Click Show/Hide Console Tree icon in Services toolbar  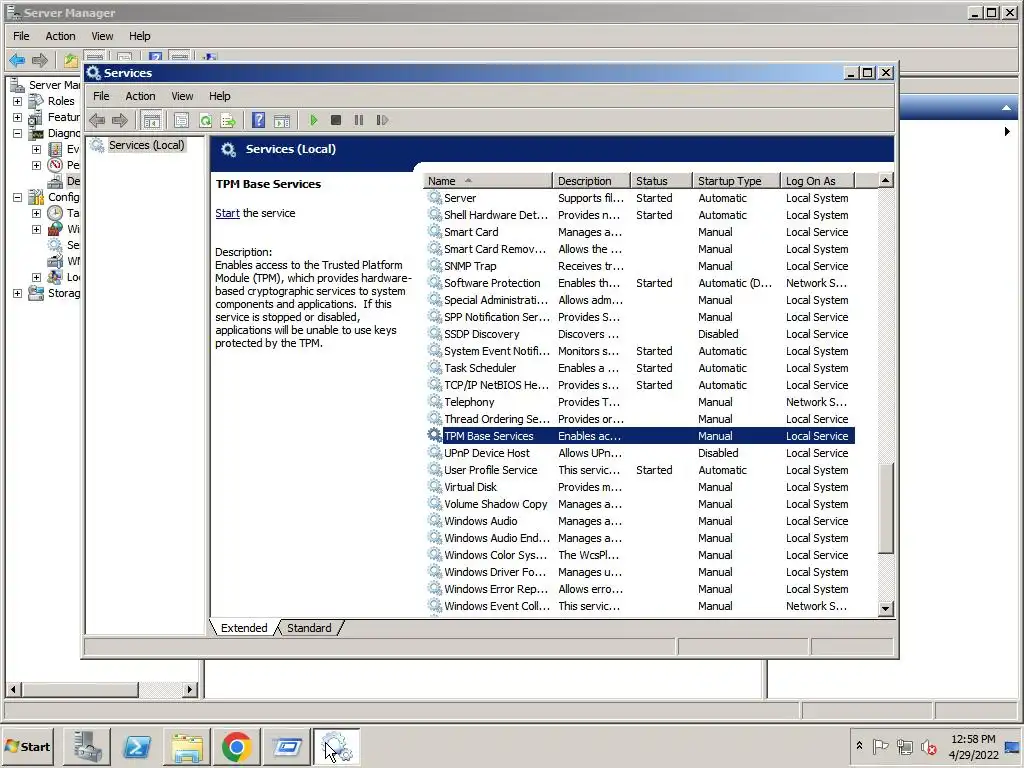coord(151,120)
